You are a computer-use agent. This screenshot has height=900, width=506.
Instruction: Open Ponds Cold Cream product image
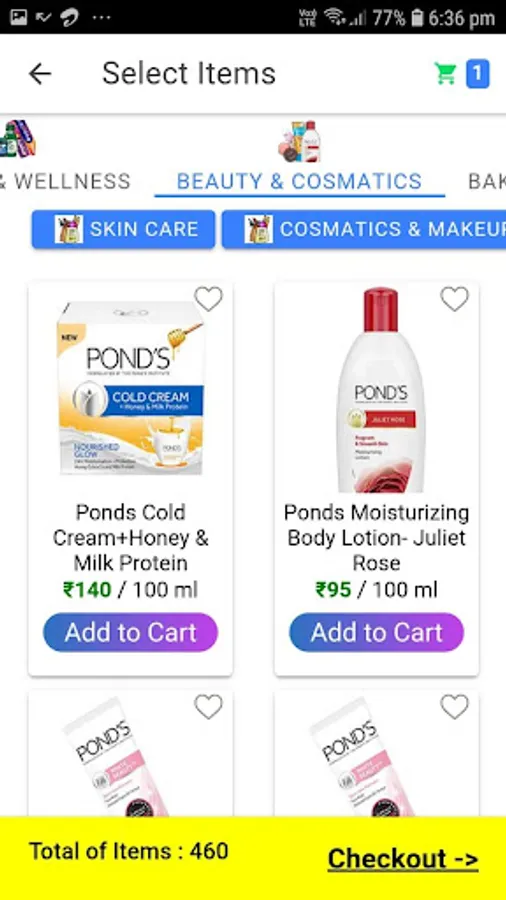coord(130,389)
